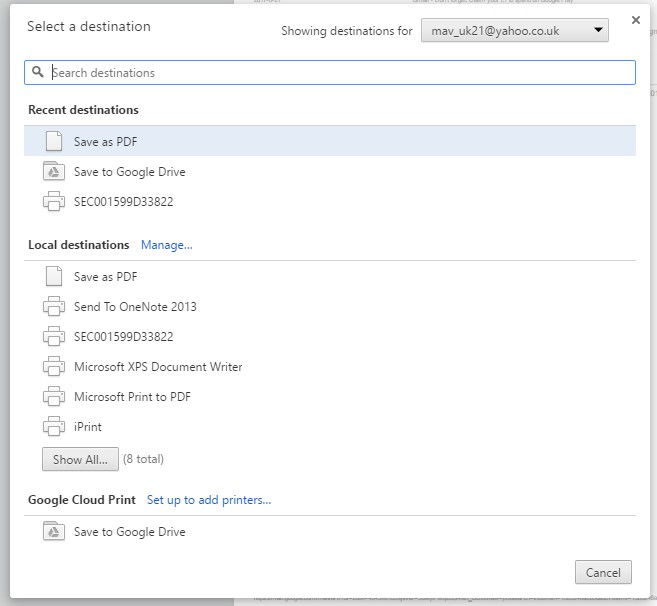The width and height of the screenshot is (657, 606).
Task: Click the iPrint printer icon
Action: [53, 427]
